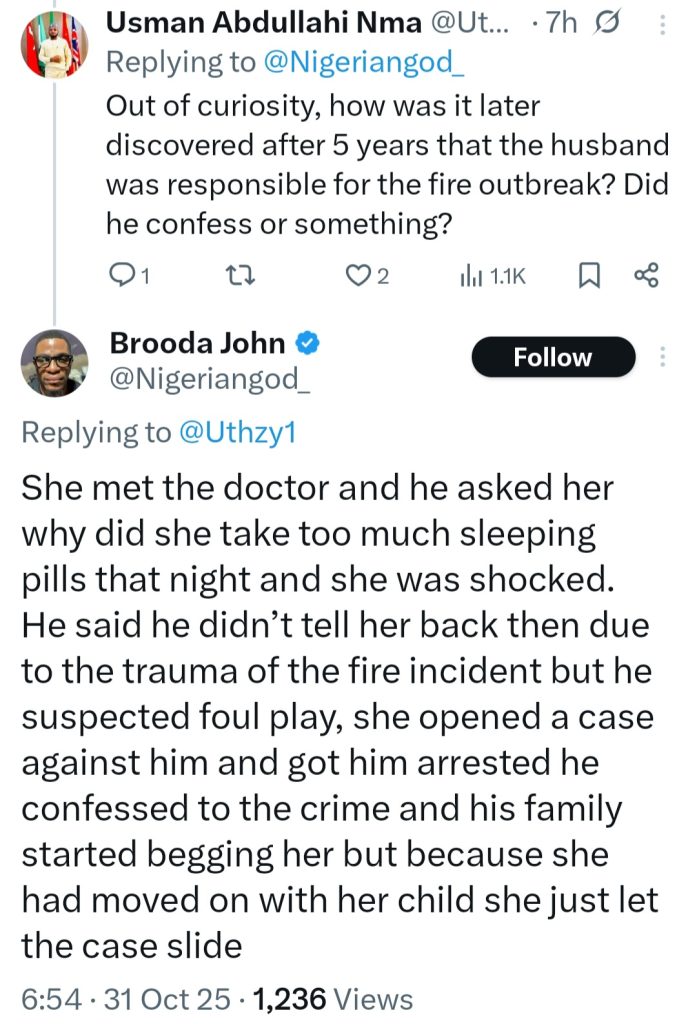Open more options on Usman's tweet

tap(661, 25)
